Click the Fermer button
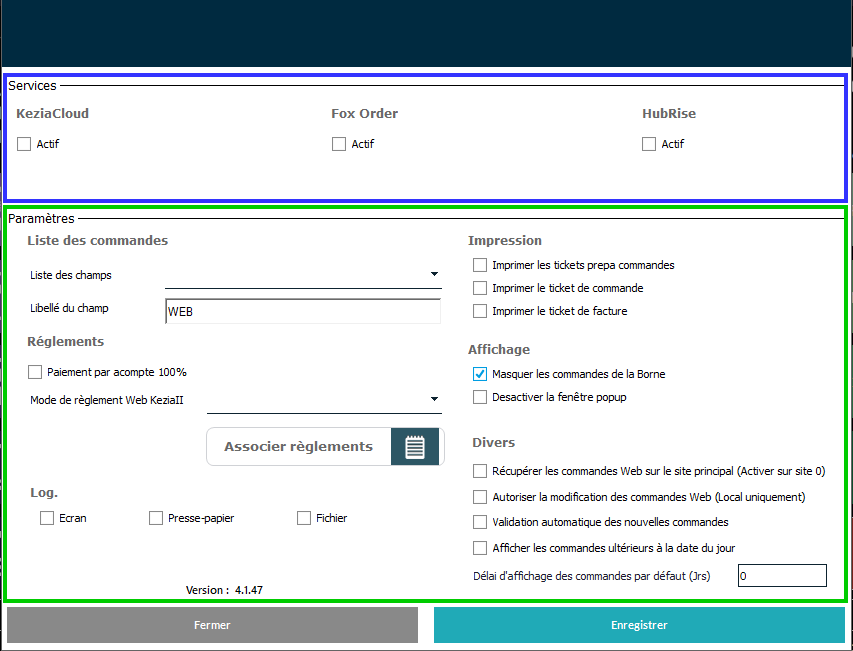 coord(212,625)
